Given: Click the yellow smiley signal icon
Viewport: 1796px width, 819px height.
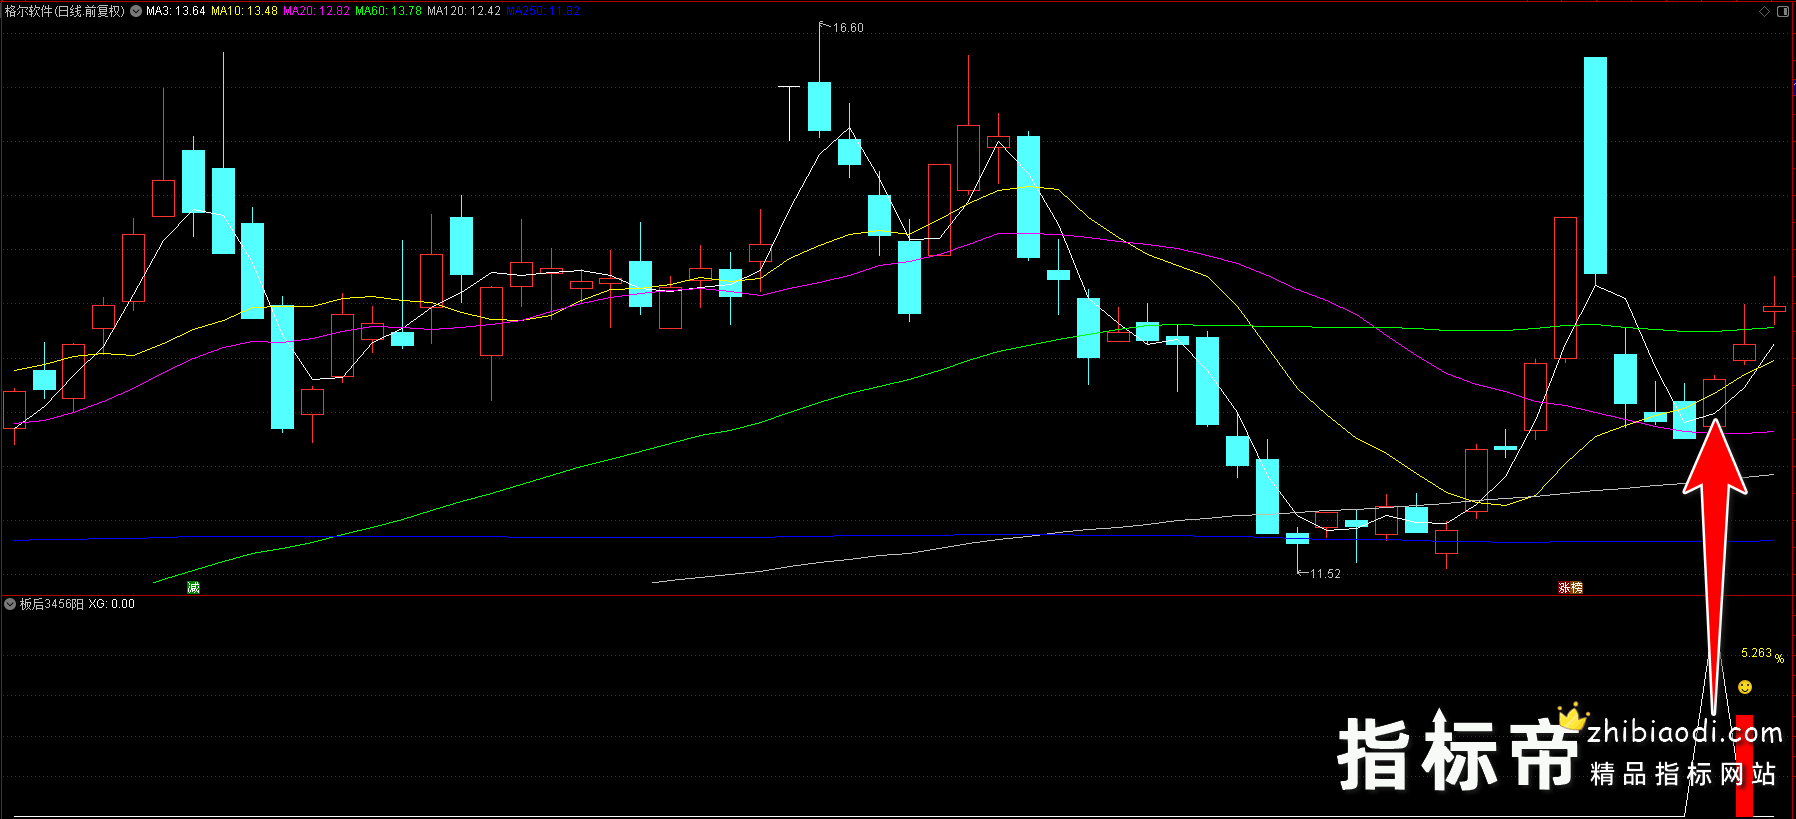Looking at the screenshot, I should click(x=1745, y=687).
